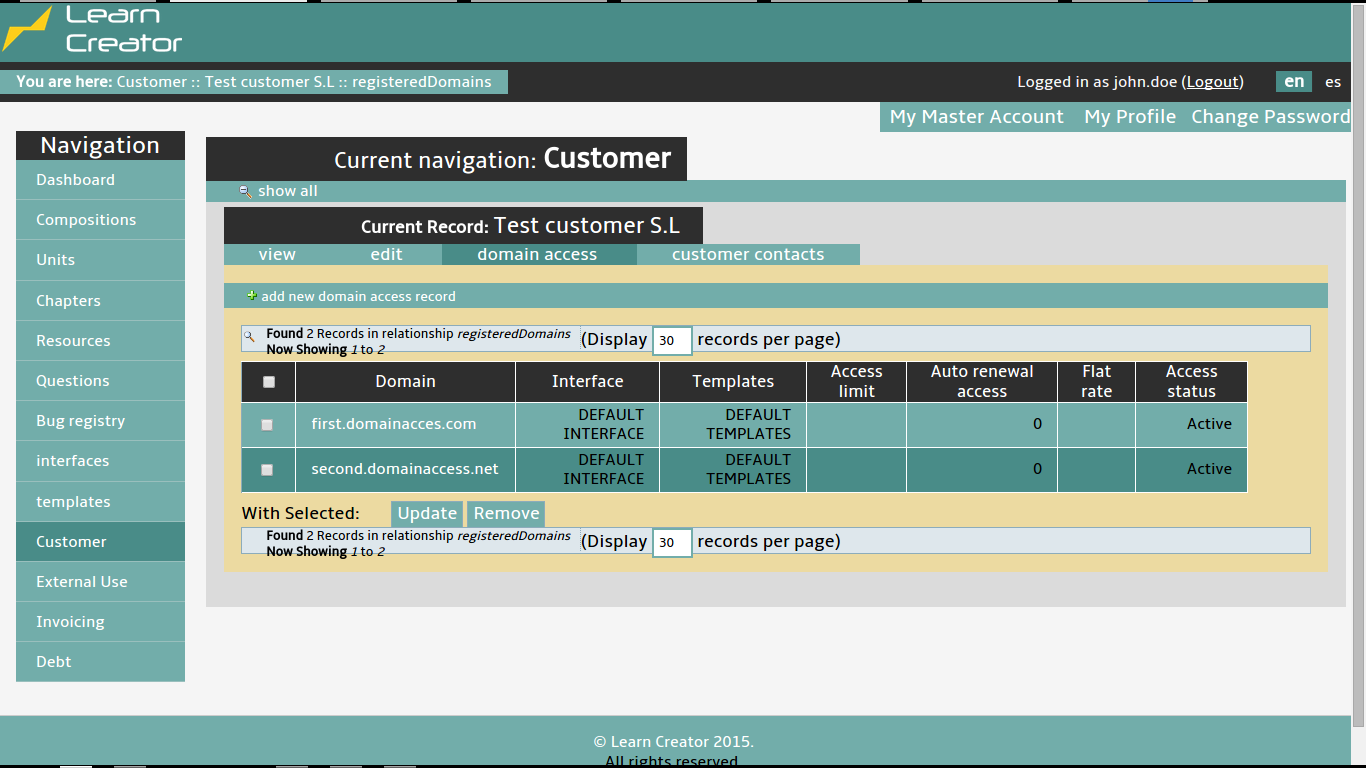The image size is (1366, 768).
Task: Open Bug registry from the navigation
Action: [x=80, y=421]
